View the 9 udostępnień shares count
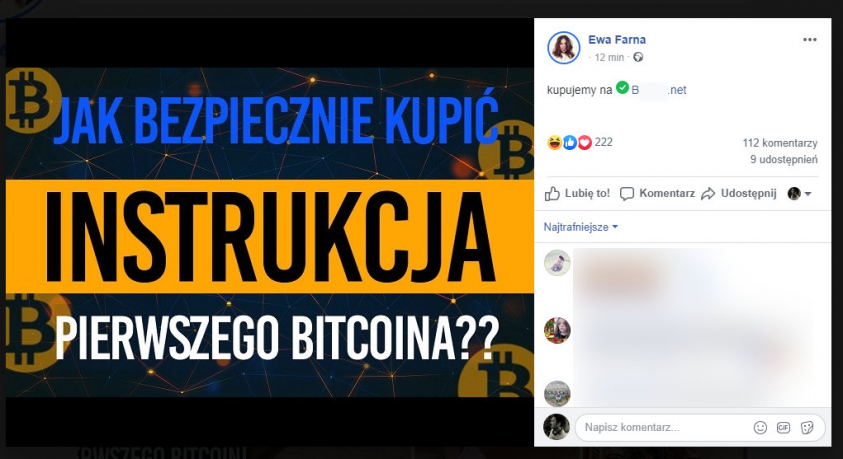This screenshot has width=843, height=459. point(784,160)
